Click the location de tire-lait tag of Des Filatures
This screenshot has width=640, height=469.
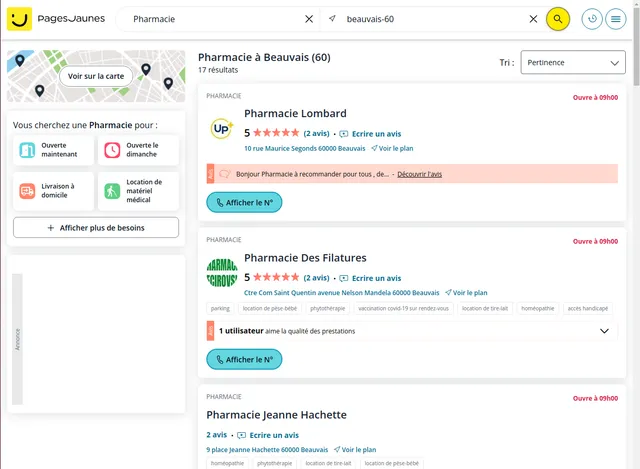pyautogui.click(x=485, y=309)
